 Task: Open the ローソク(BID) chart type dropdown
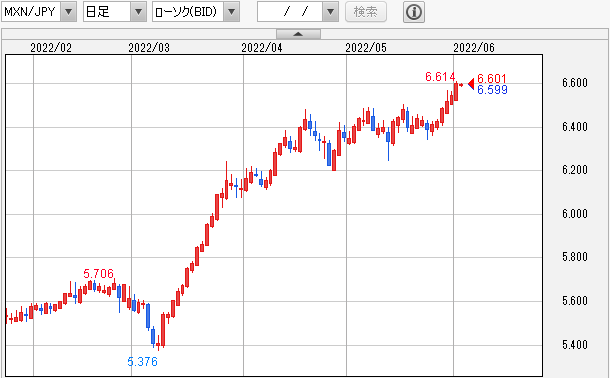pos(196,12)
